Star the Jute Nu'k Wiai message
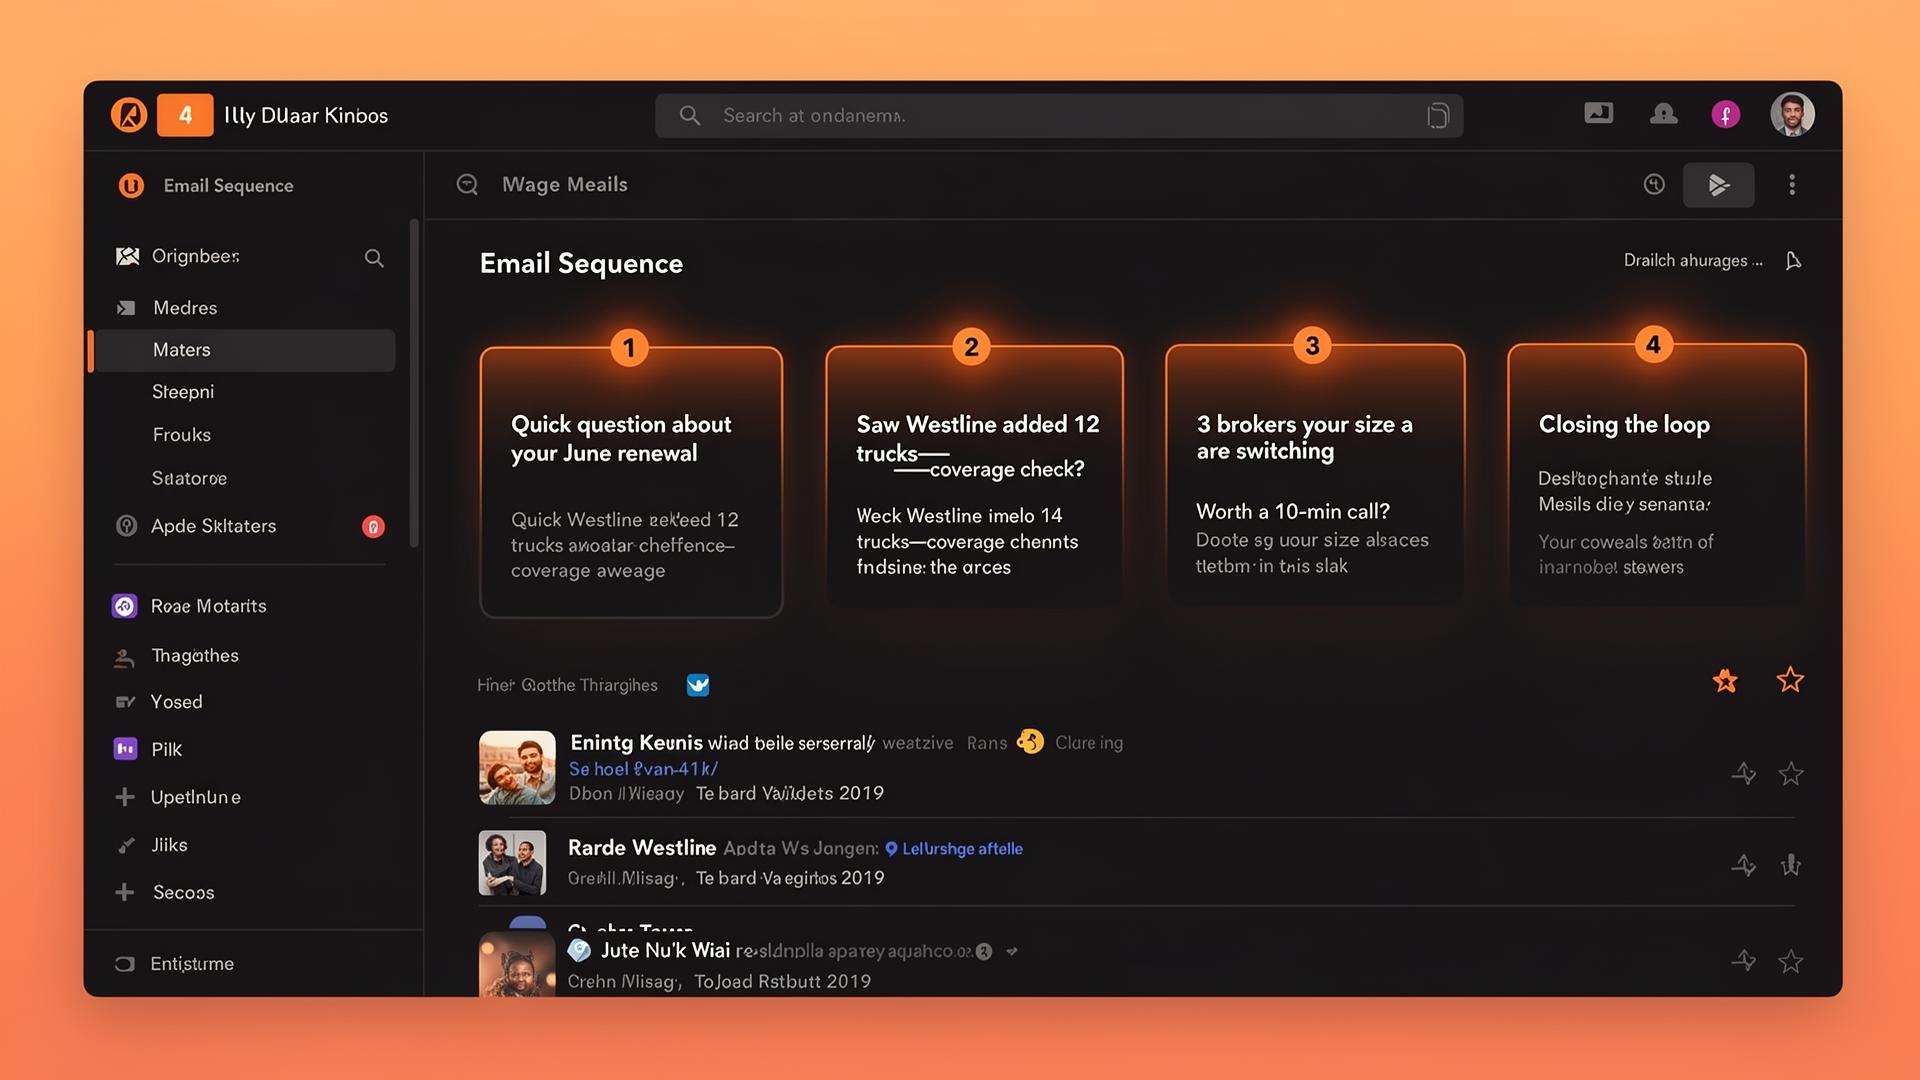The height and width of the screenshot is (1080, 1920). pyautogui.click(x=1791, y=962)
